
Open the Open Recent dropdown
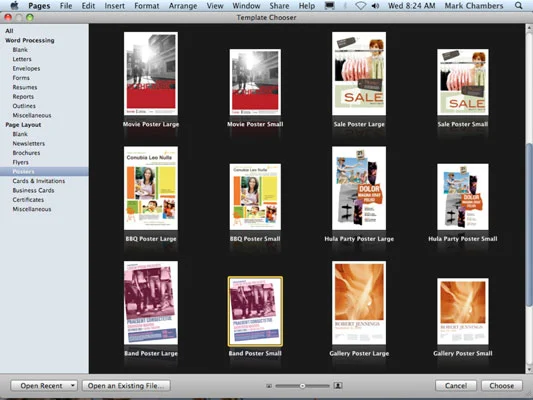[44, 386]
